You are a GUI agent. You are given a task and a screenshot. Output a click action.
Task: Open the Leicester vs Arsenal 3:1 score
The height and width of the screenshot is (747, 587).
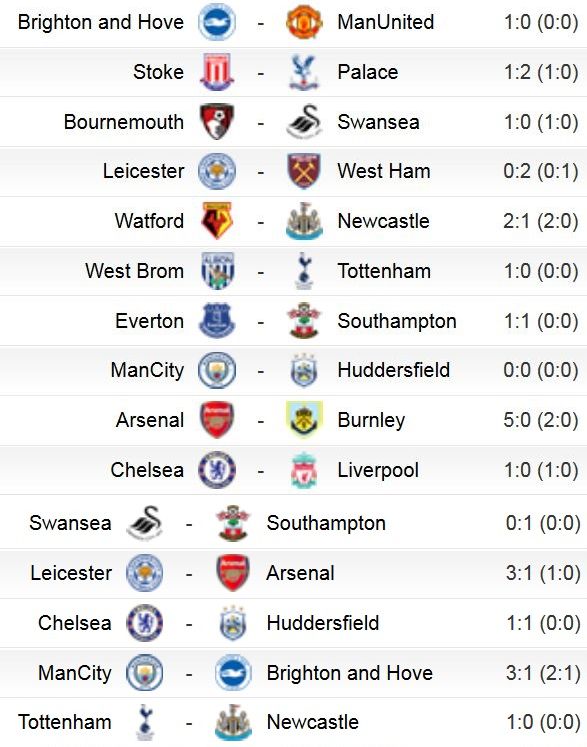point(543,573)
